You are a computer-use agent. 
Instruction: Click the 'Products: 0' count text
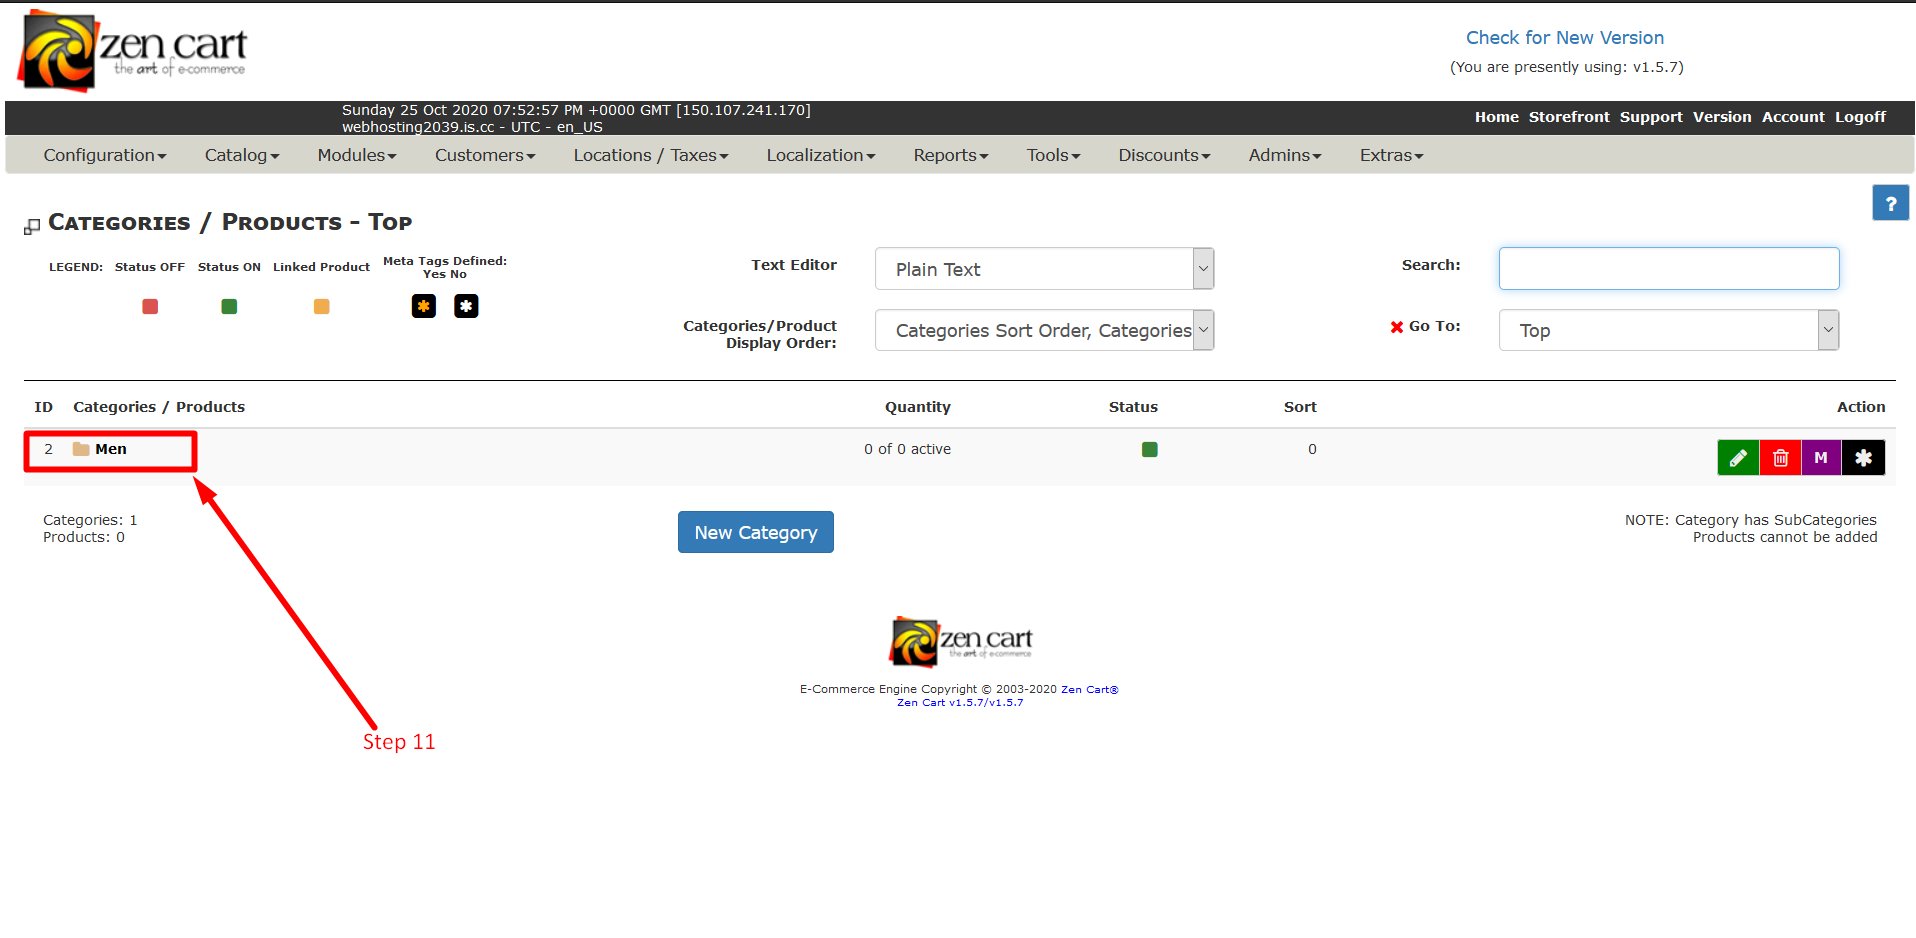[x=84, y=537]
